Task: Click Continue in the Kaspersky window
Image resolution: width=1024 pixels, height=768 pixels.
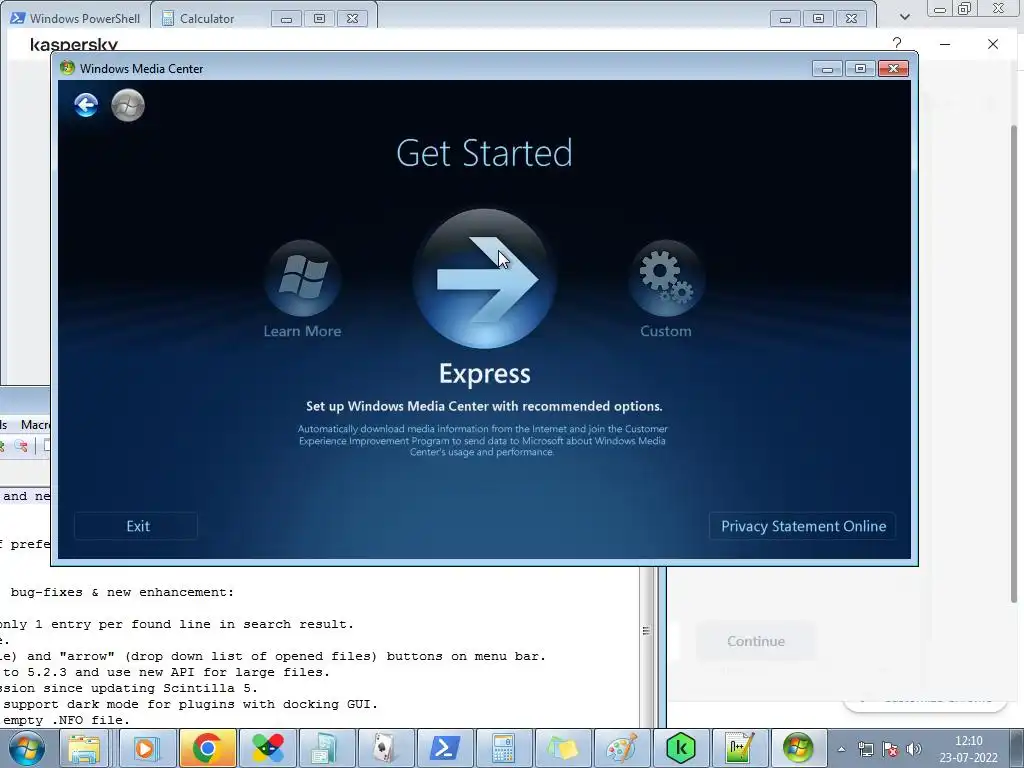Action: pos(756,641)
